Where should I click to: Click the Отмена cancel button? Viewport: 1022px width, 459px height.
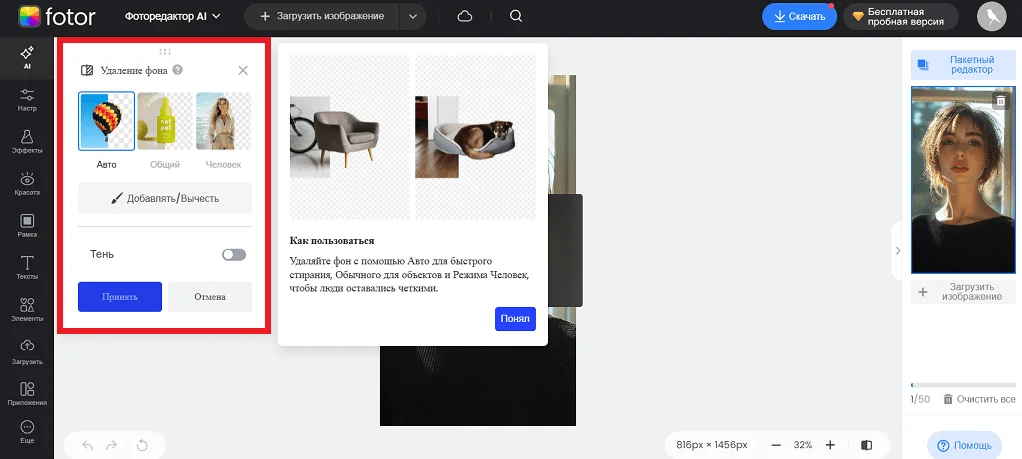tap(210, 297)
